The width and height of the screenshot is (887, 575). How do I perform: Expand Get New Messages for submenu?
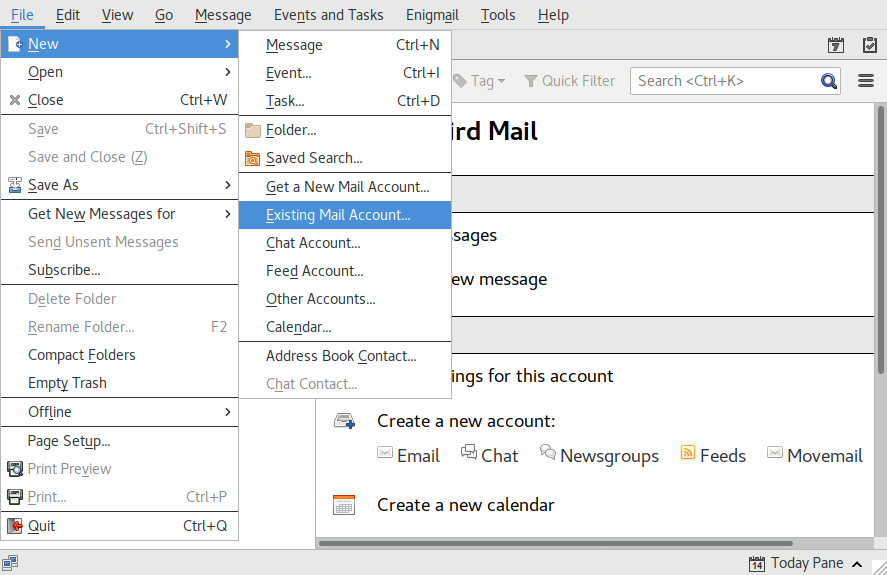[120, 214]
